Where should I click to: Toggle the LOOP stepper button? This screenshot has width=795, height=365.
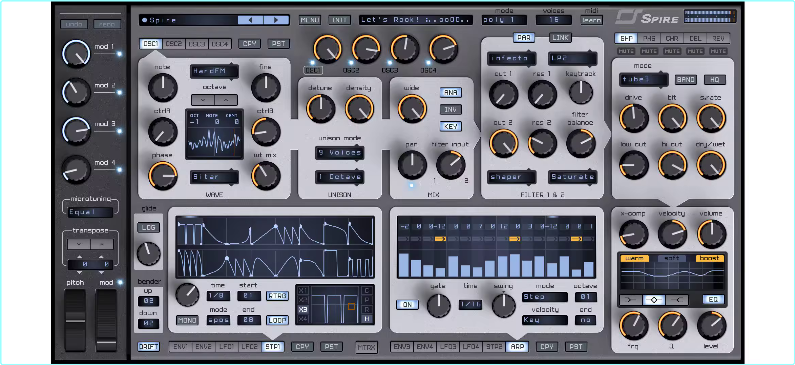point(277,320)
